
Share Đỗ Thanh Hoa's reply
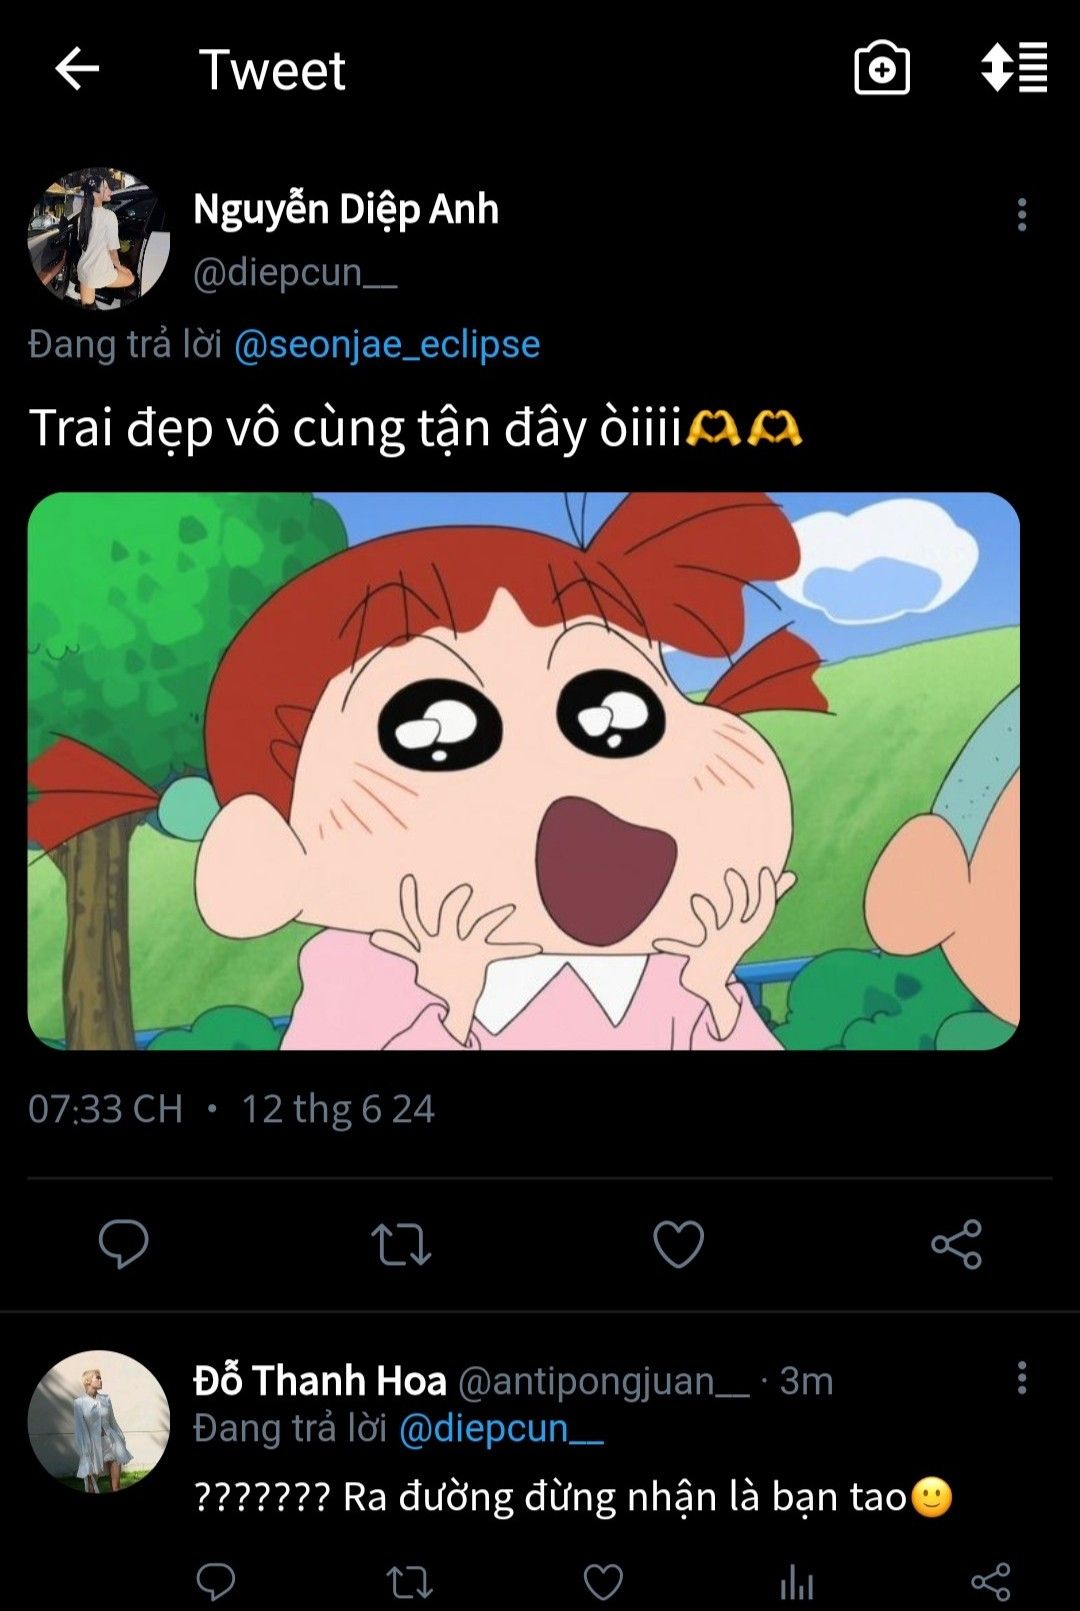point(990,1581)
